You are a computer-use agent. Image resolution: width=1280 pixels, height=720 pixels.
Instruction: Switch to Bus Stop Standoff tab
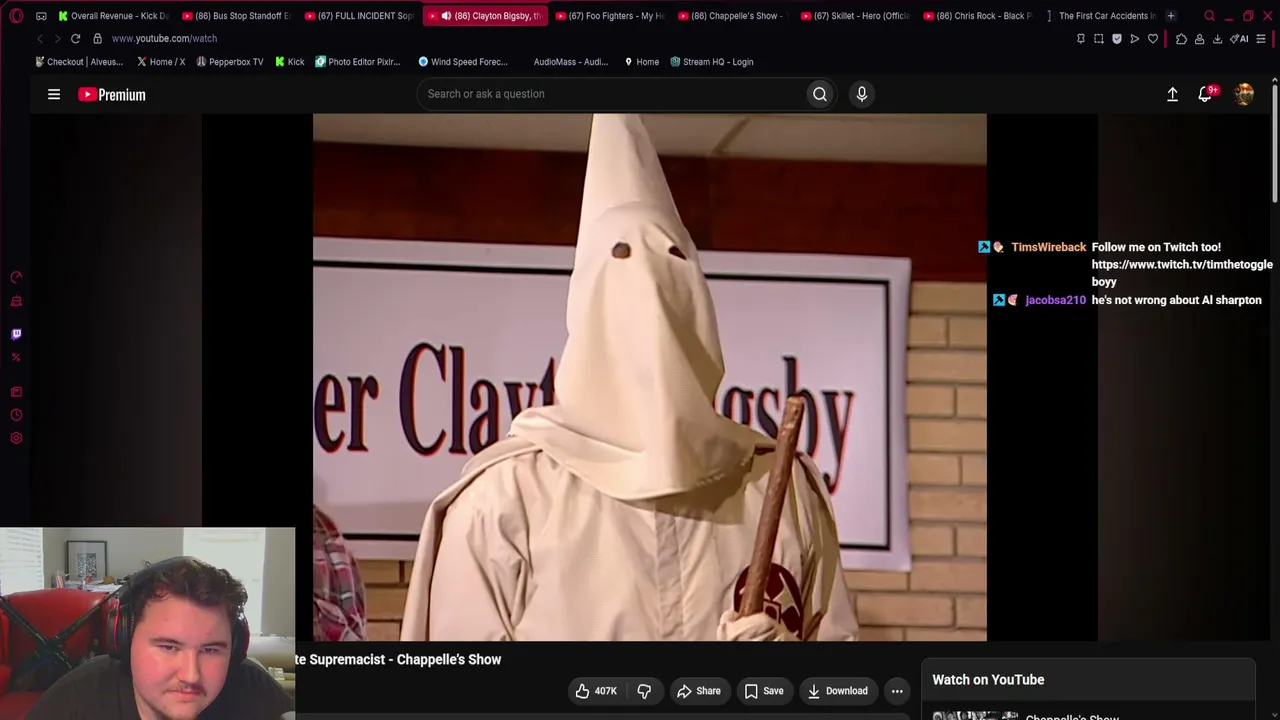237,16
